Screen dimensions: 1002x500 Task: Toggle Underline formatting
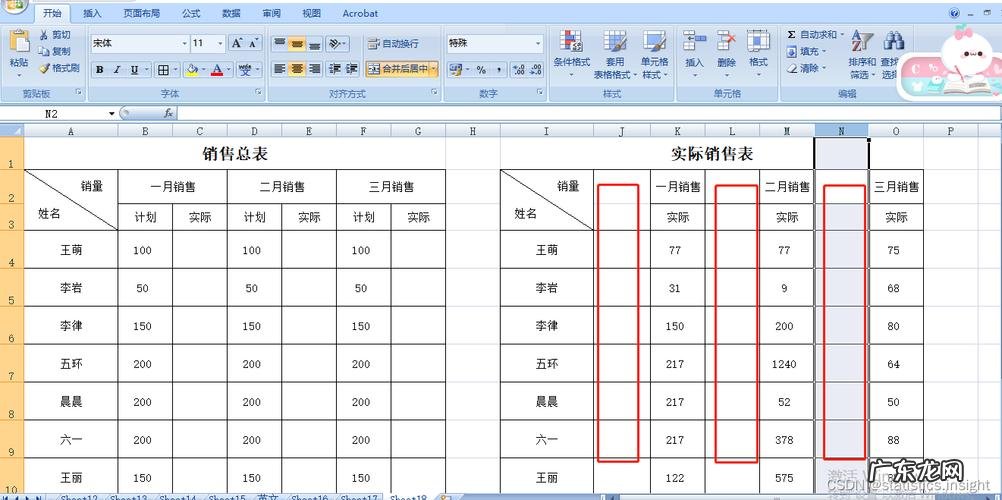point(134,70)
